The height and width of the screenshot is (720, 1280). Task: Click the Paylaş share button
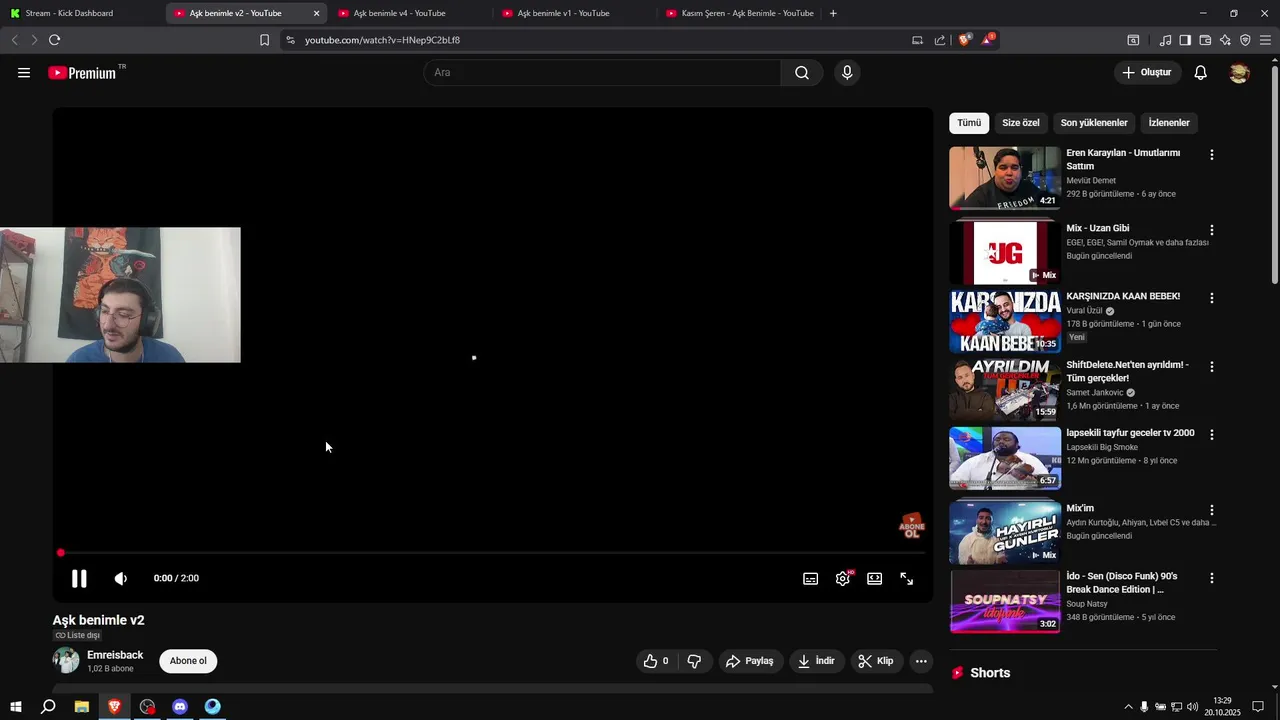point(750,661)
